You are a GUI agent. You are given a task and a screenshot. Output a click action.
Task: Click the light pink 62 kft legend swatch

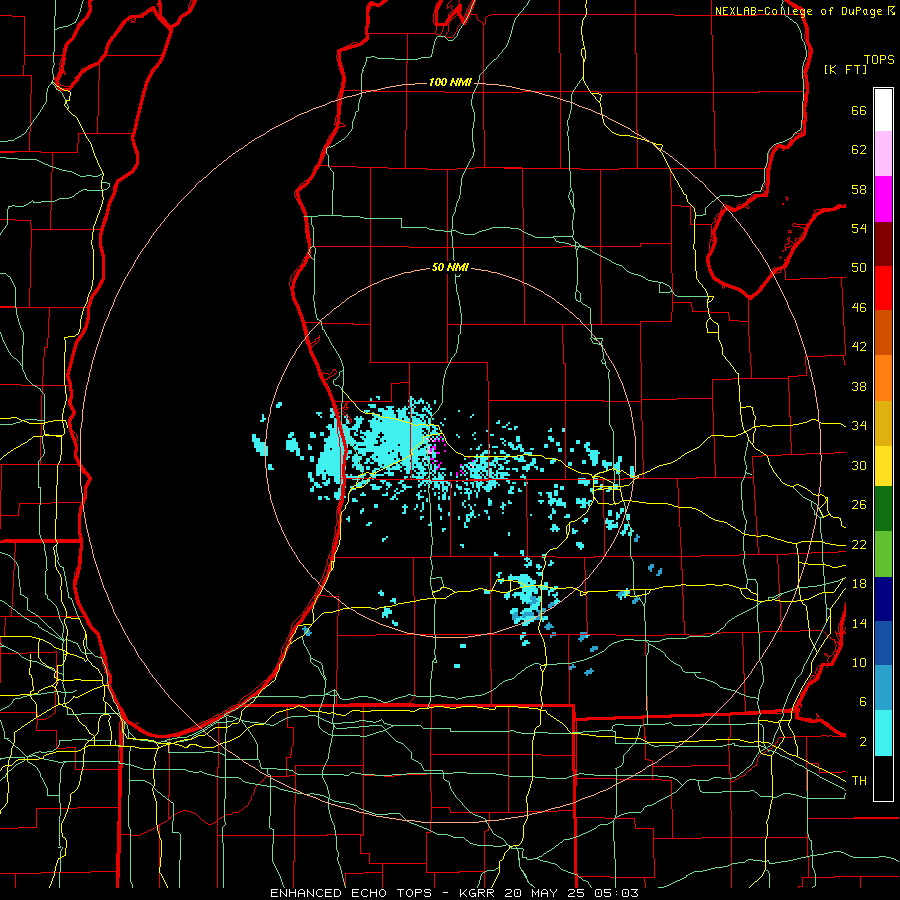click(x=883, y=154)
